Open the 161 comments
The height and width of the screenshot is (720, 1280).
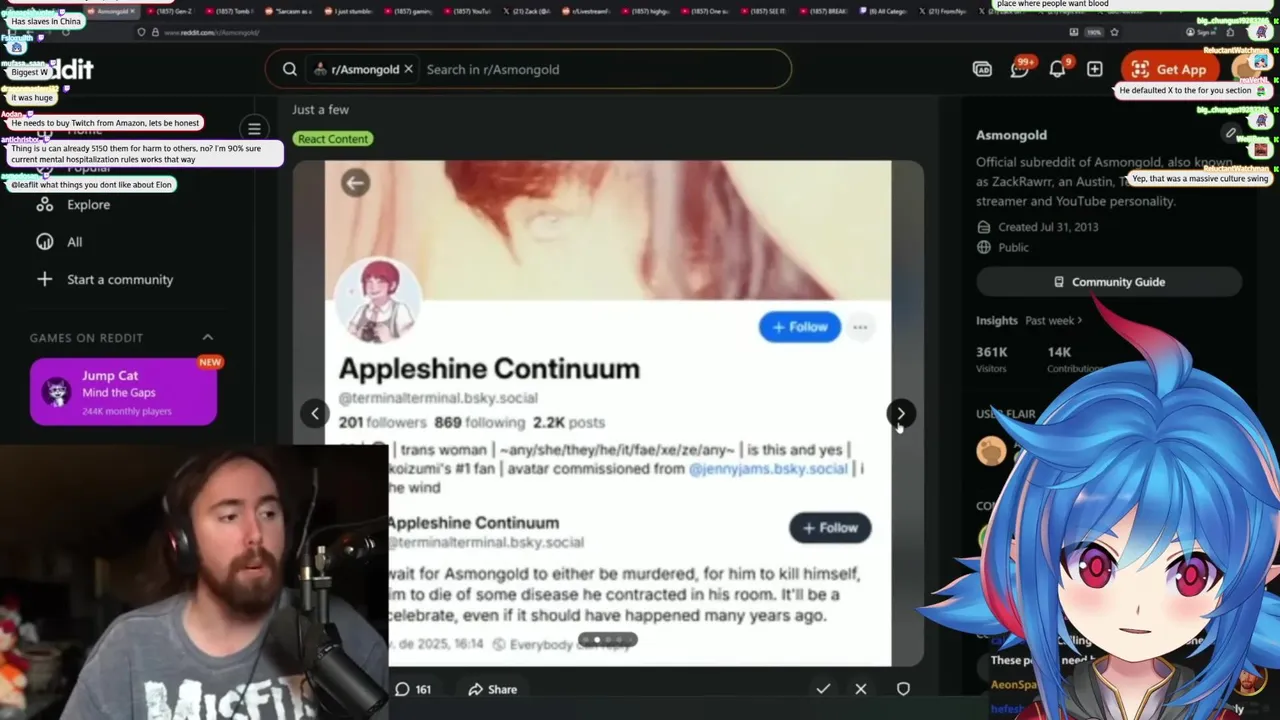coord(413,689)
